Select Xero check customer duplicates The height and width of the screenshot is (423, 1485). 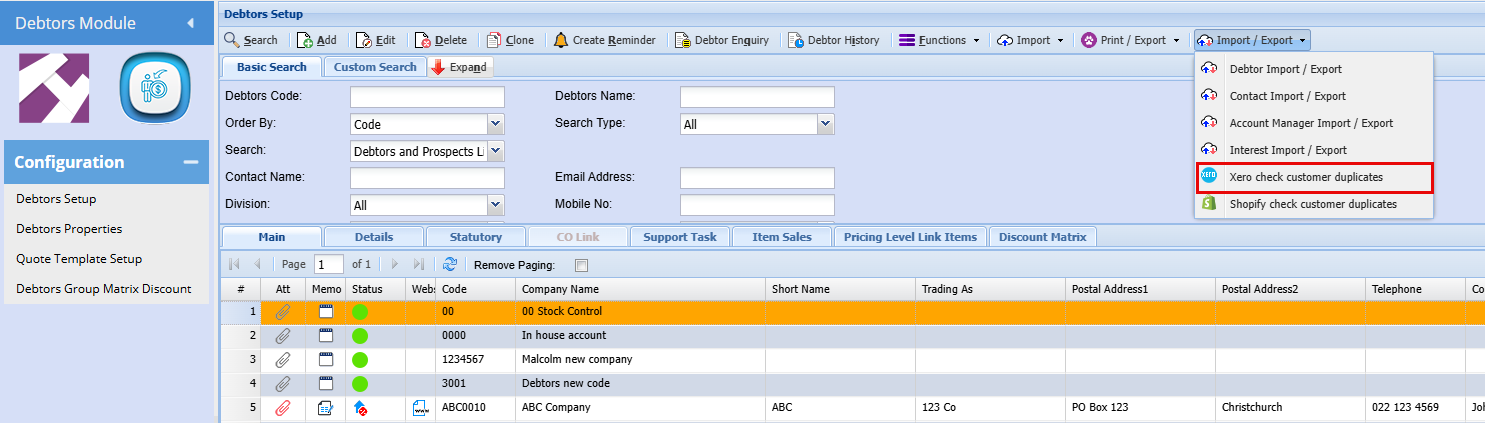(1305, 177)
